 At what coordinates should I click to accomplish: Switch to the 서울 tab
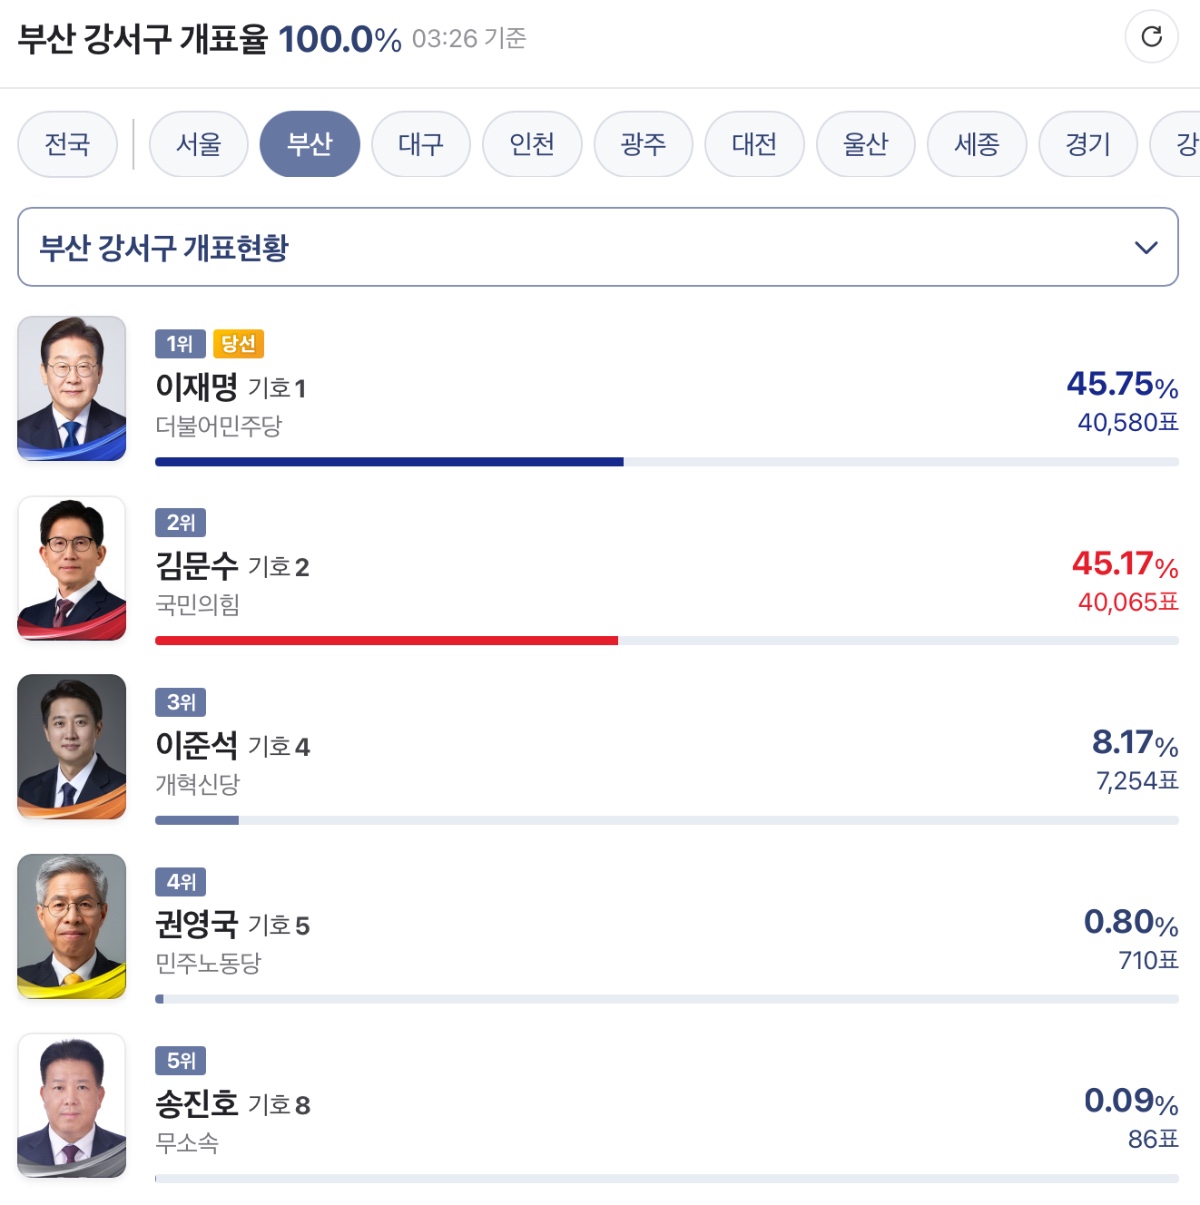[x=198, y=144]
